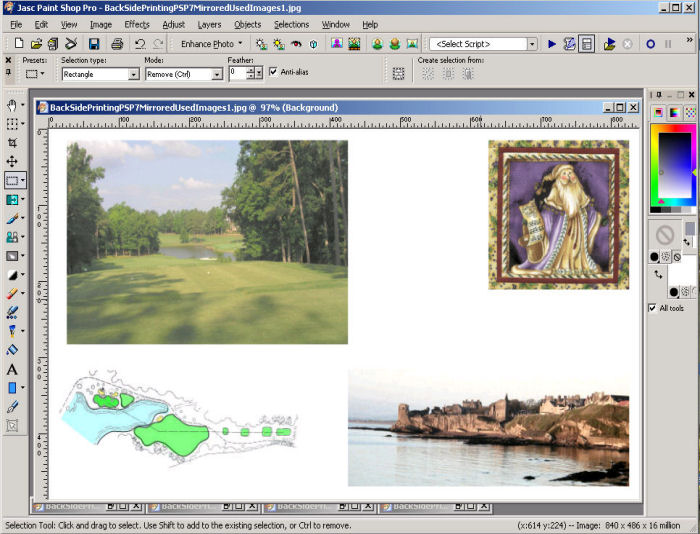
Task: Toggle the All tools checkbox
Action: coord(653,308)
